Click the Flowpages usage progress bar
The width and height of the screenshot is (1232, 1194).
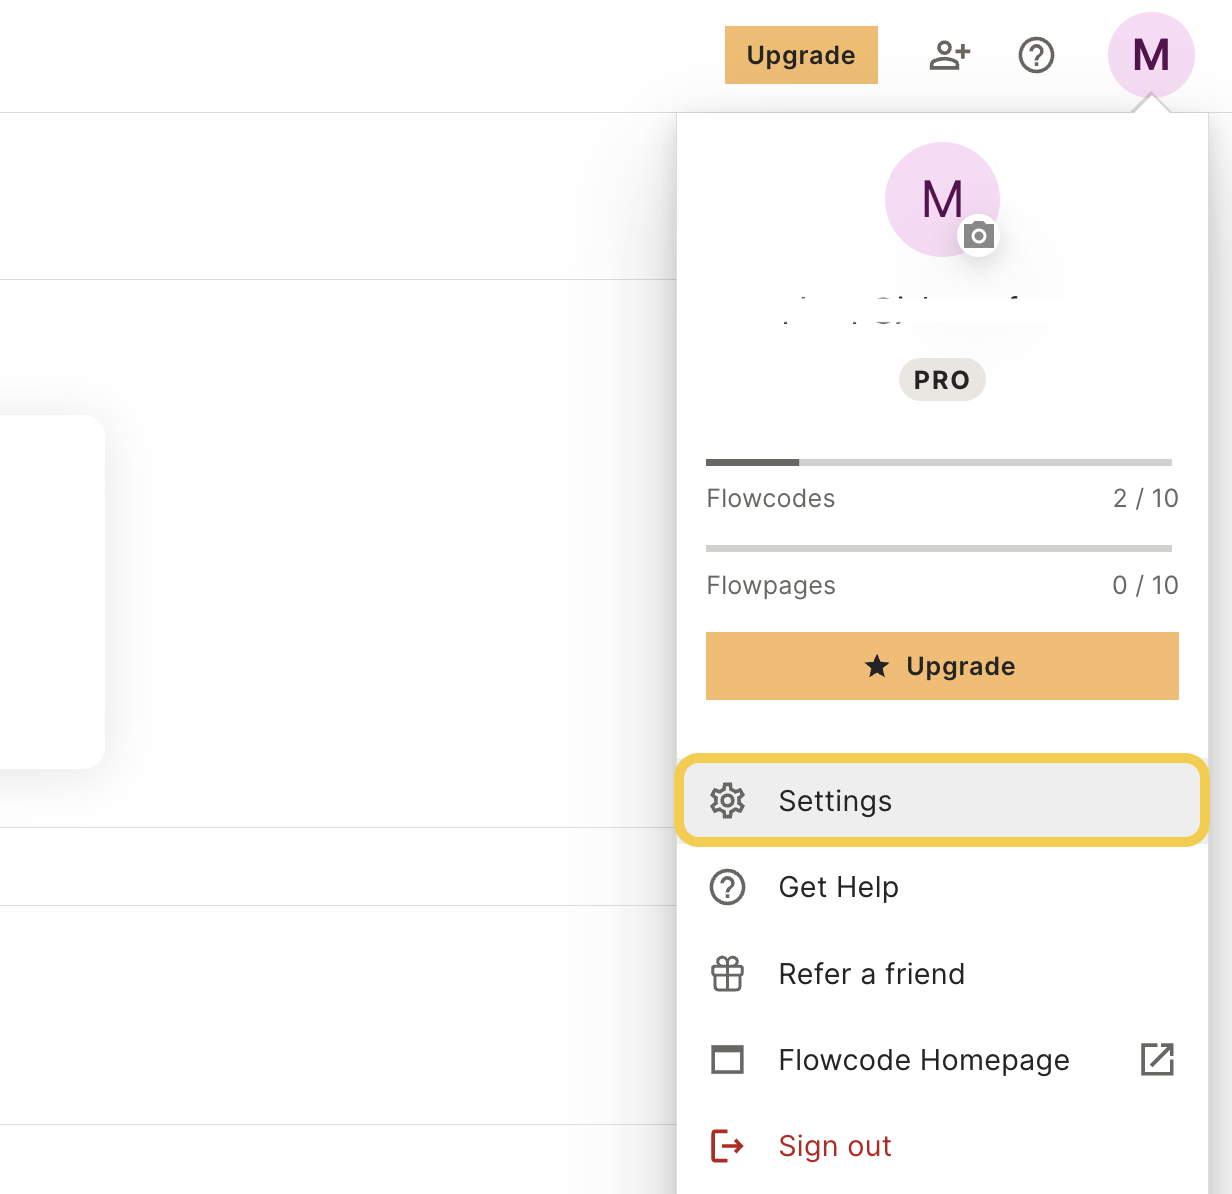[939, 548]
